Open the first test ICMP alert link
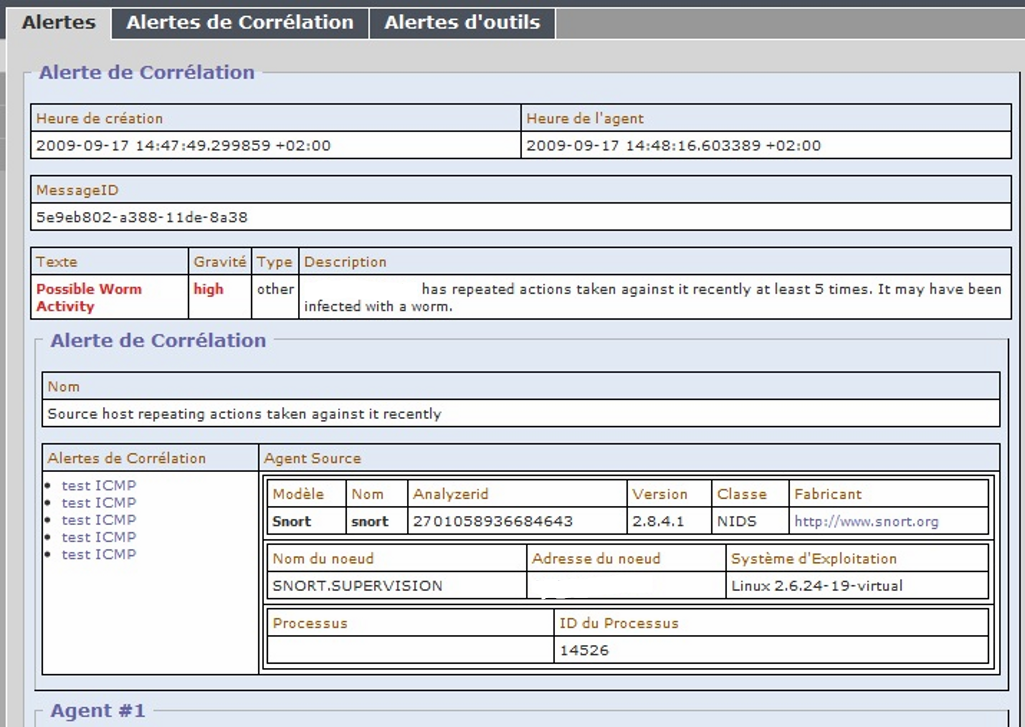Screen dimensions: 1025x727 (x=99, y=486)
